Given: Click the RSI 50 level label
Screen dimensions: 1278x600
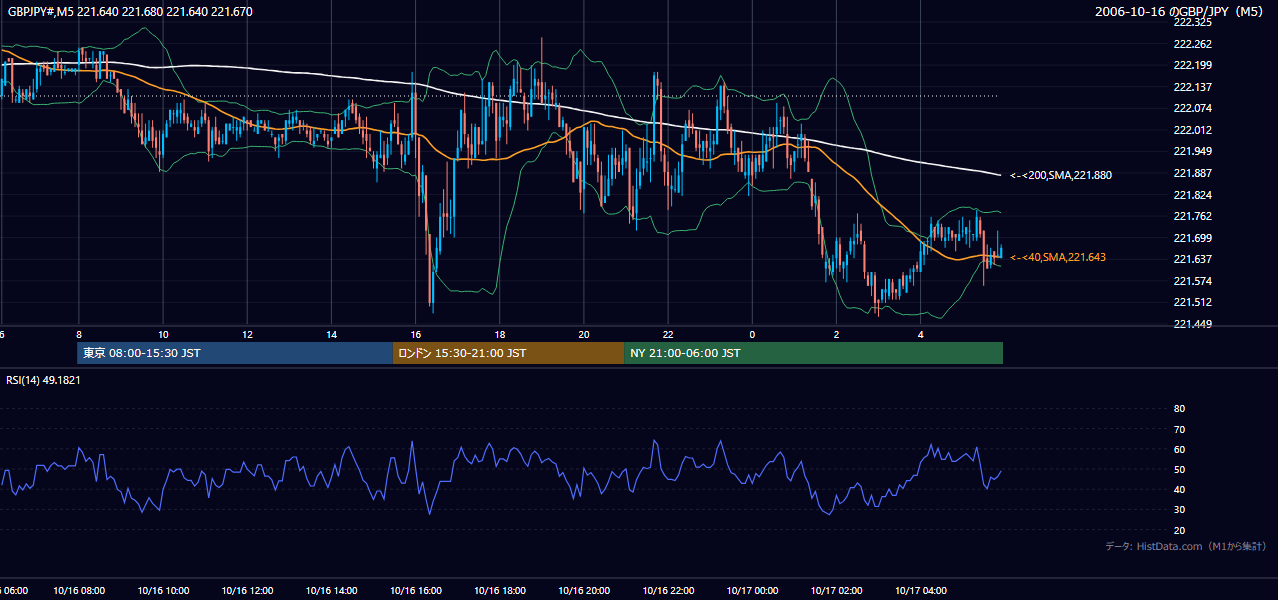Looking at the screenshot, I should pyautogui.click(x=1179, y=469).
